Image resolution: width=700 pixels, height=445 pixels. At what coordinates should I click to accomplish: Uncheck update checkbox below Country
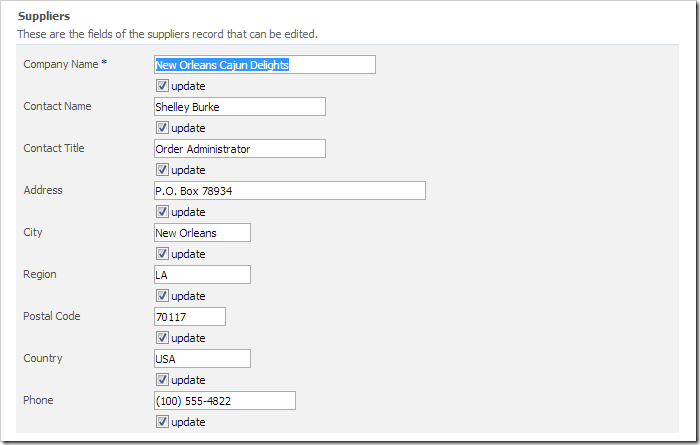click(162, 380)
